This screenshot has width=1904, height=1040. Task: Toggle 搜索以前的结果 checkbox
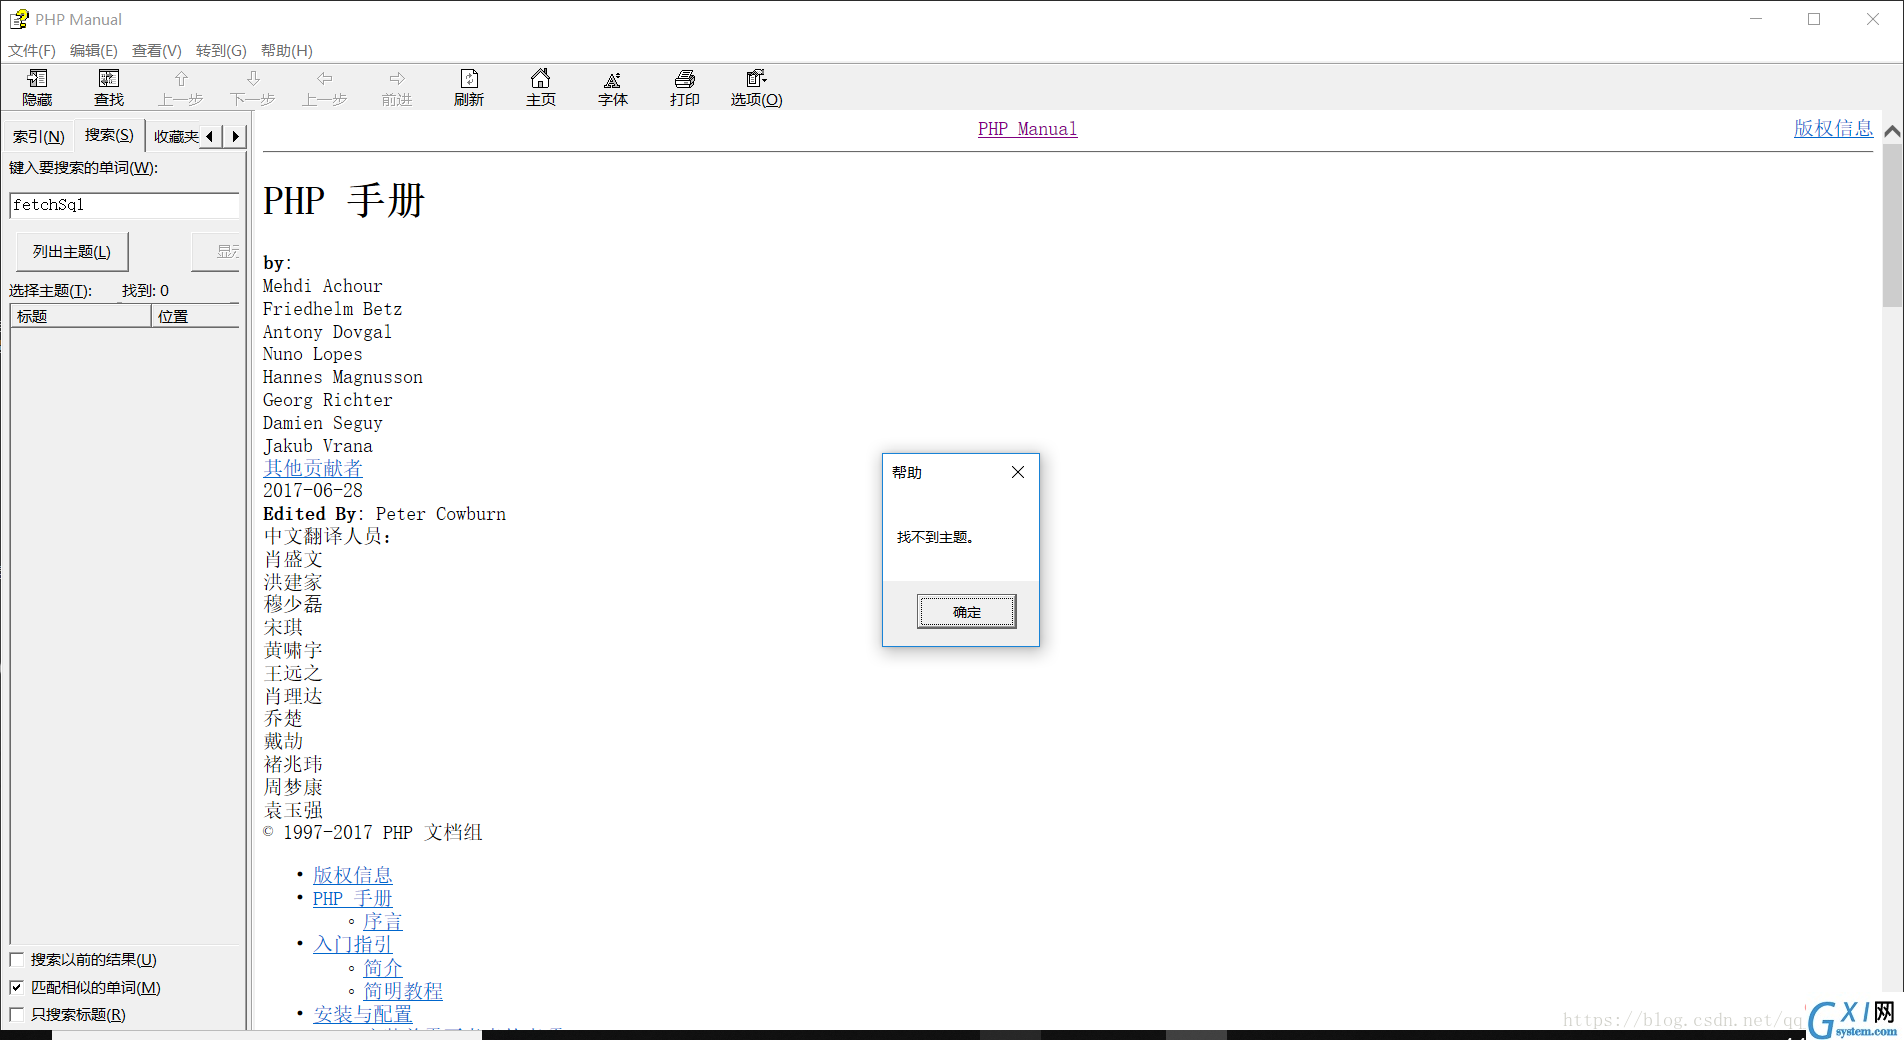click(17, 959)
